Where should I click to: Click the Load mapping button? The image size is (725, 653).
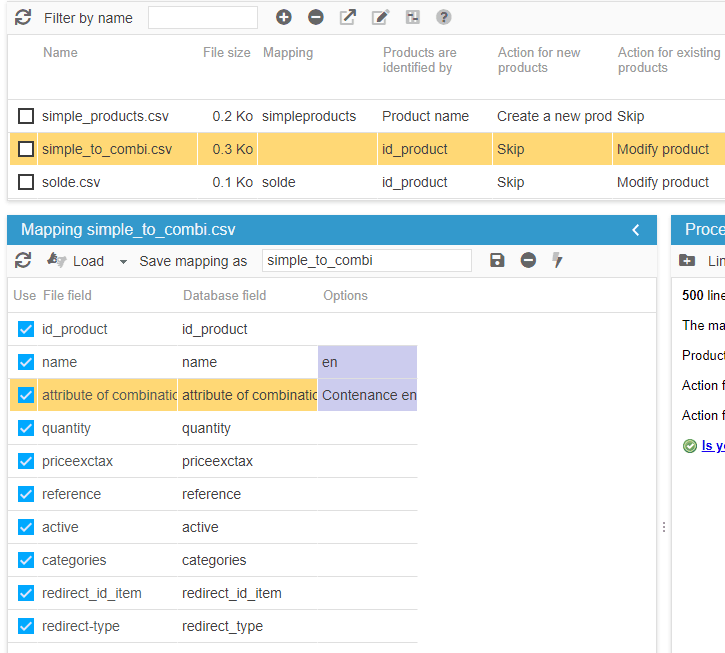tap(76, 261)
